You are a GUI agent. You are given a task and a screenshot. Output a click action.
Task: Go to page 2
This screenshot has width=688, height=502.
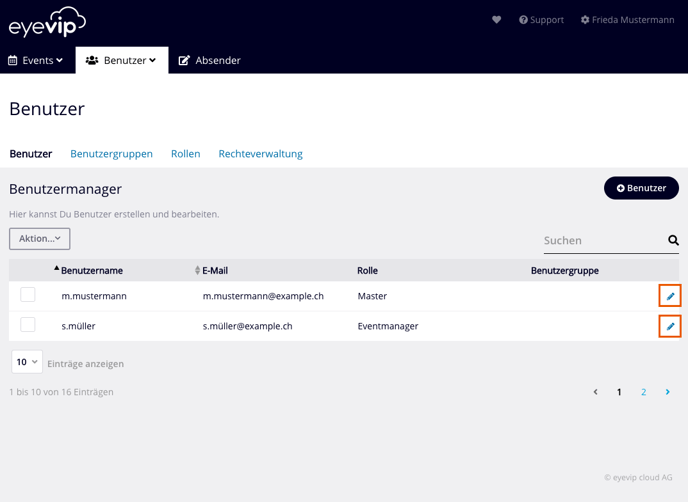pyautogui.click(x=643, y=392)
